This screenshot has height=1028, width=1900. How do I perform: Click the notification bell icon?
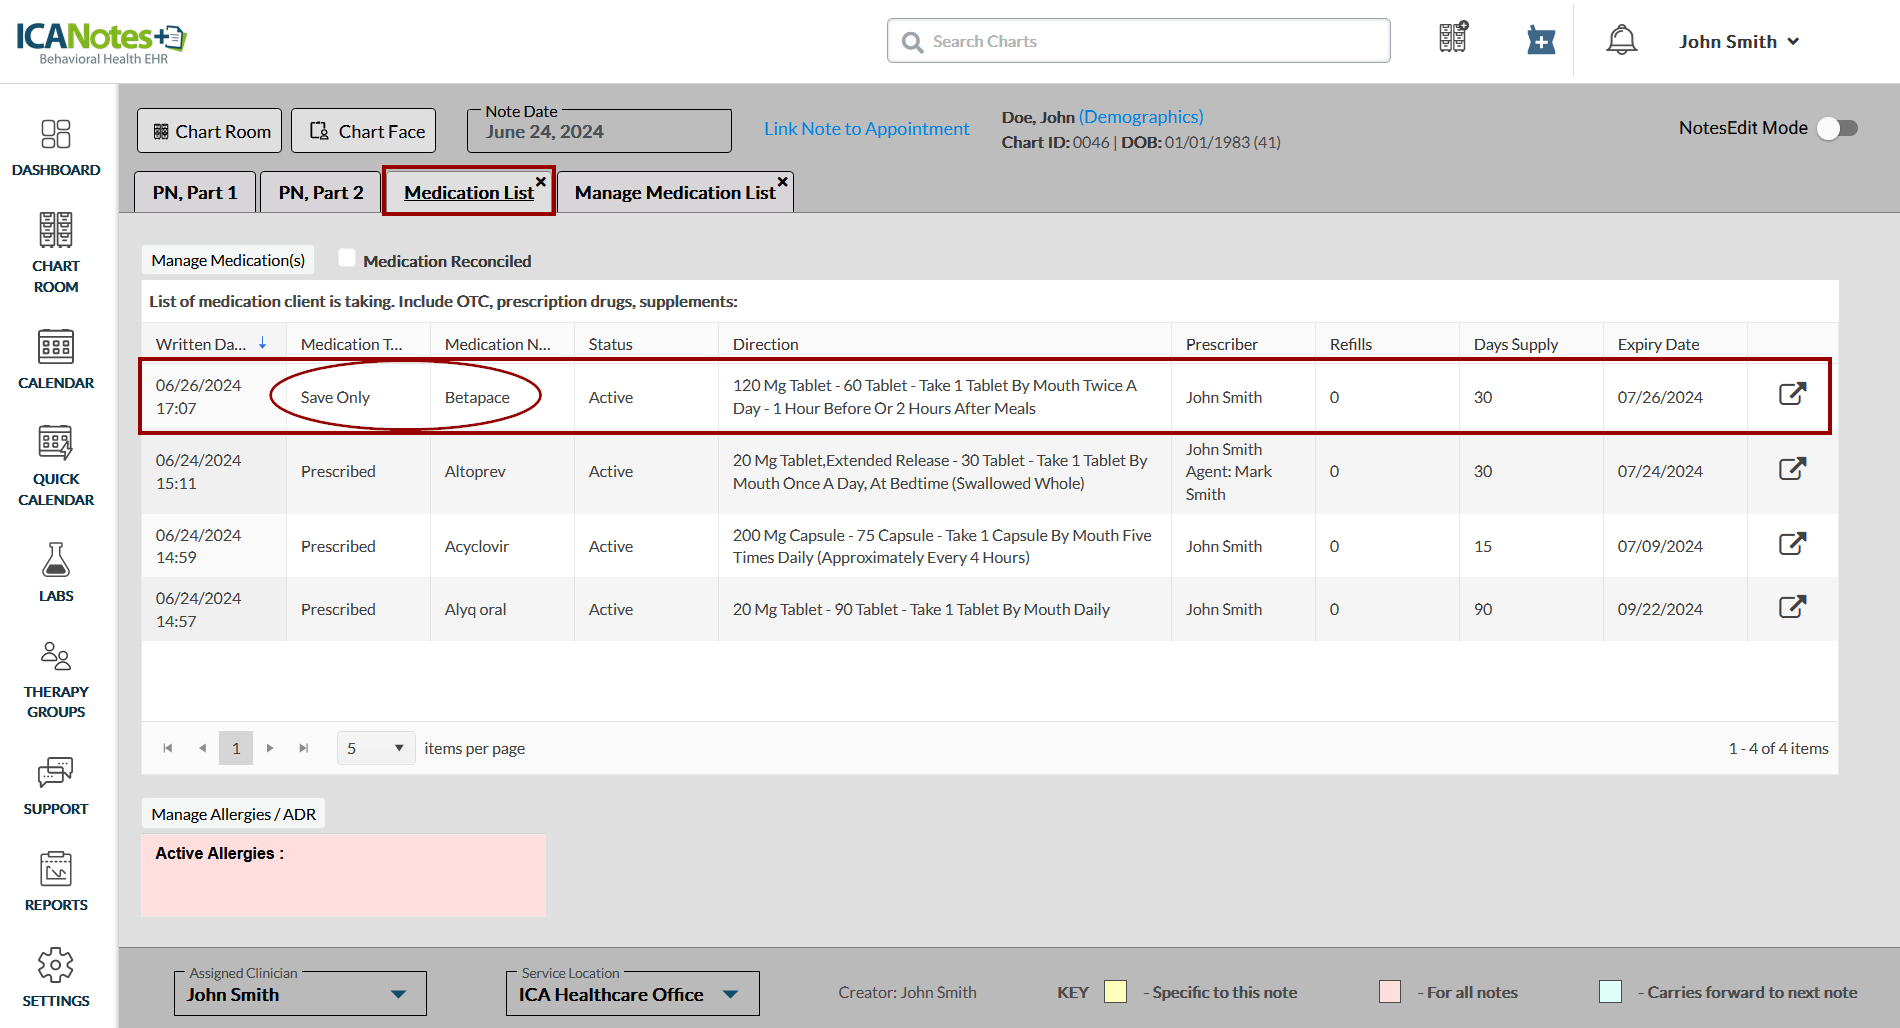[x=1621, y=41]
